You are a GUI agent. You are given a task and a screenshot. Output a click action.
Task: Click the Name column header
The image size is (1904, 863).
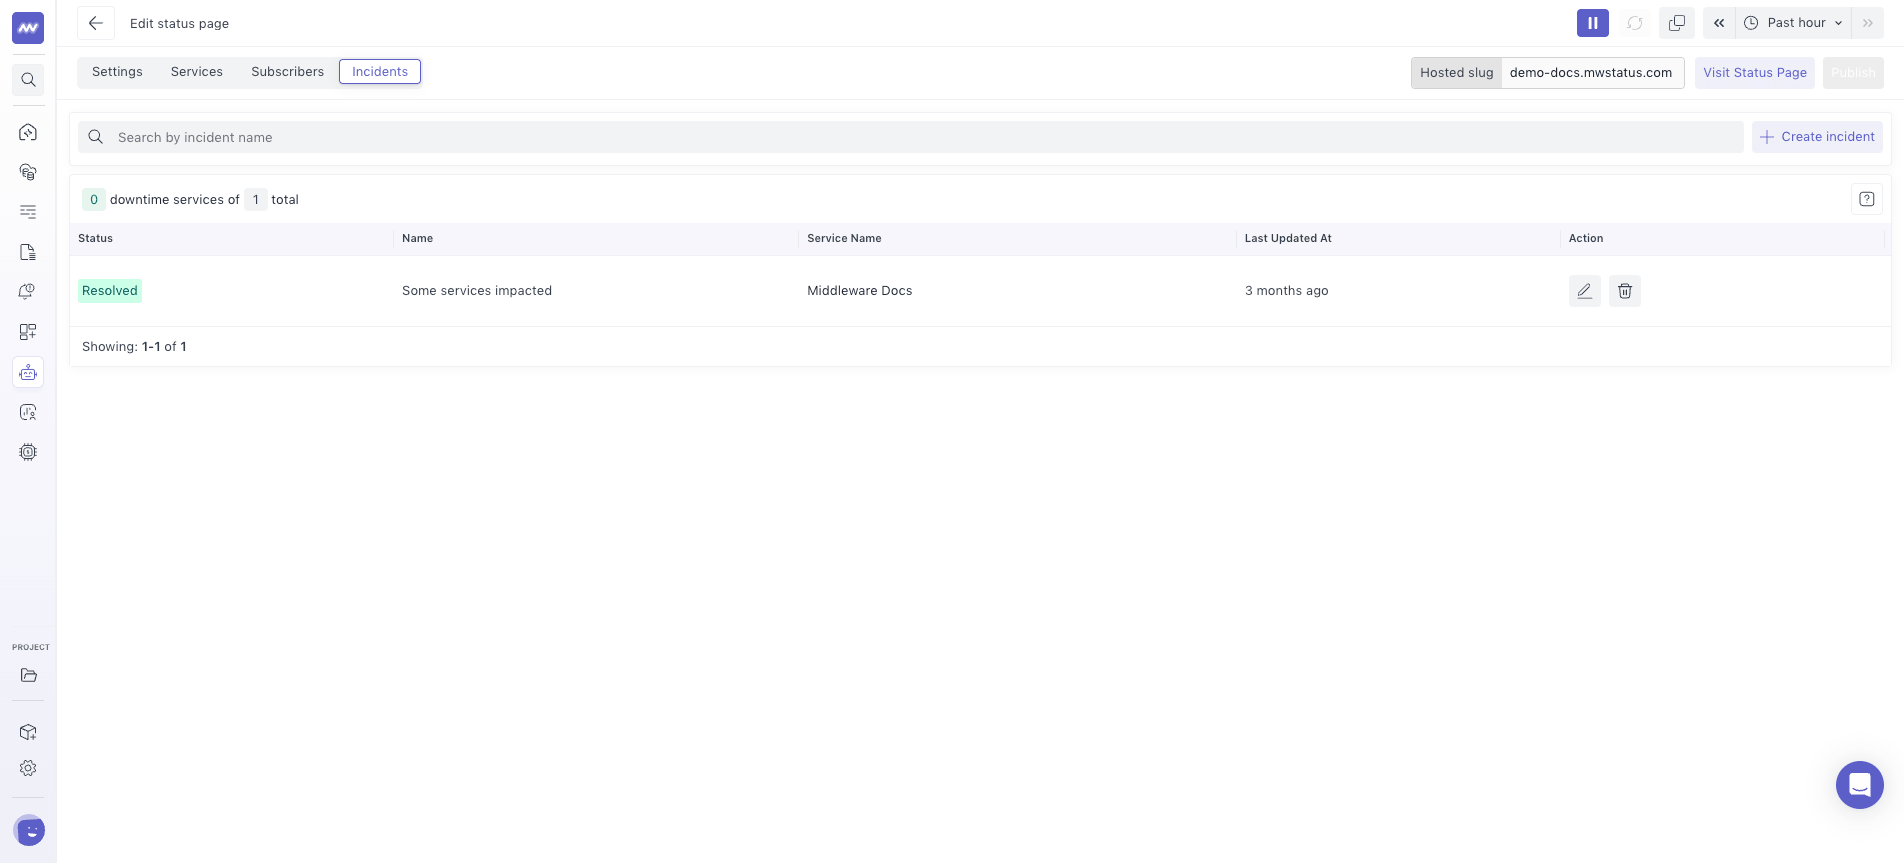pyautogui.click(x=418, y=238)
